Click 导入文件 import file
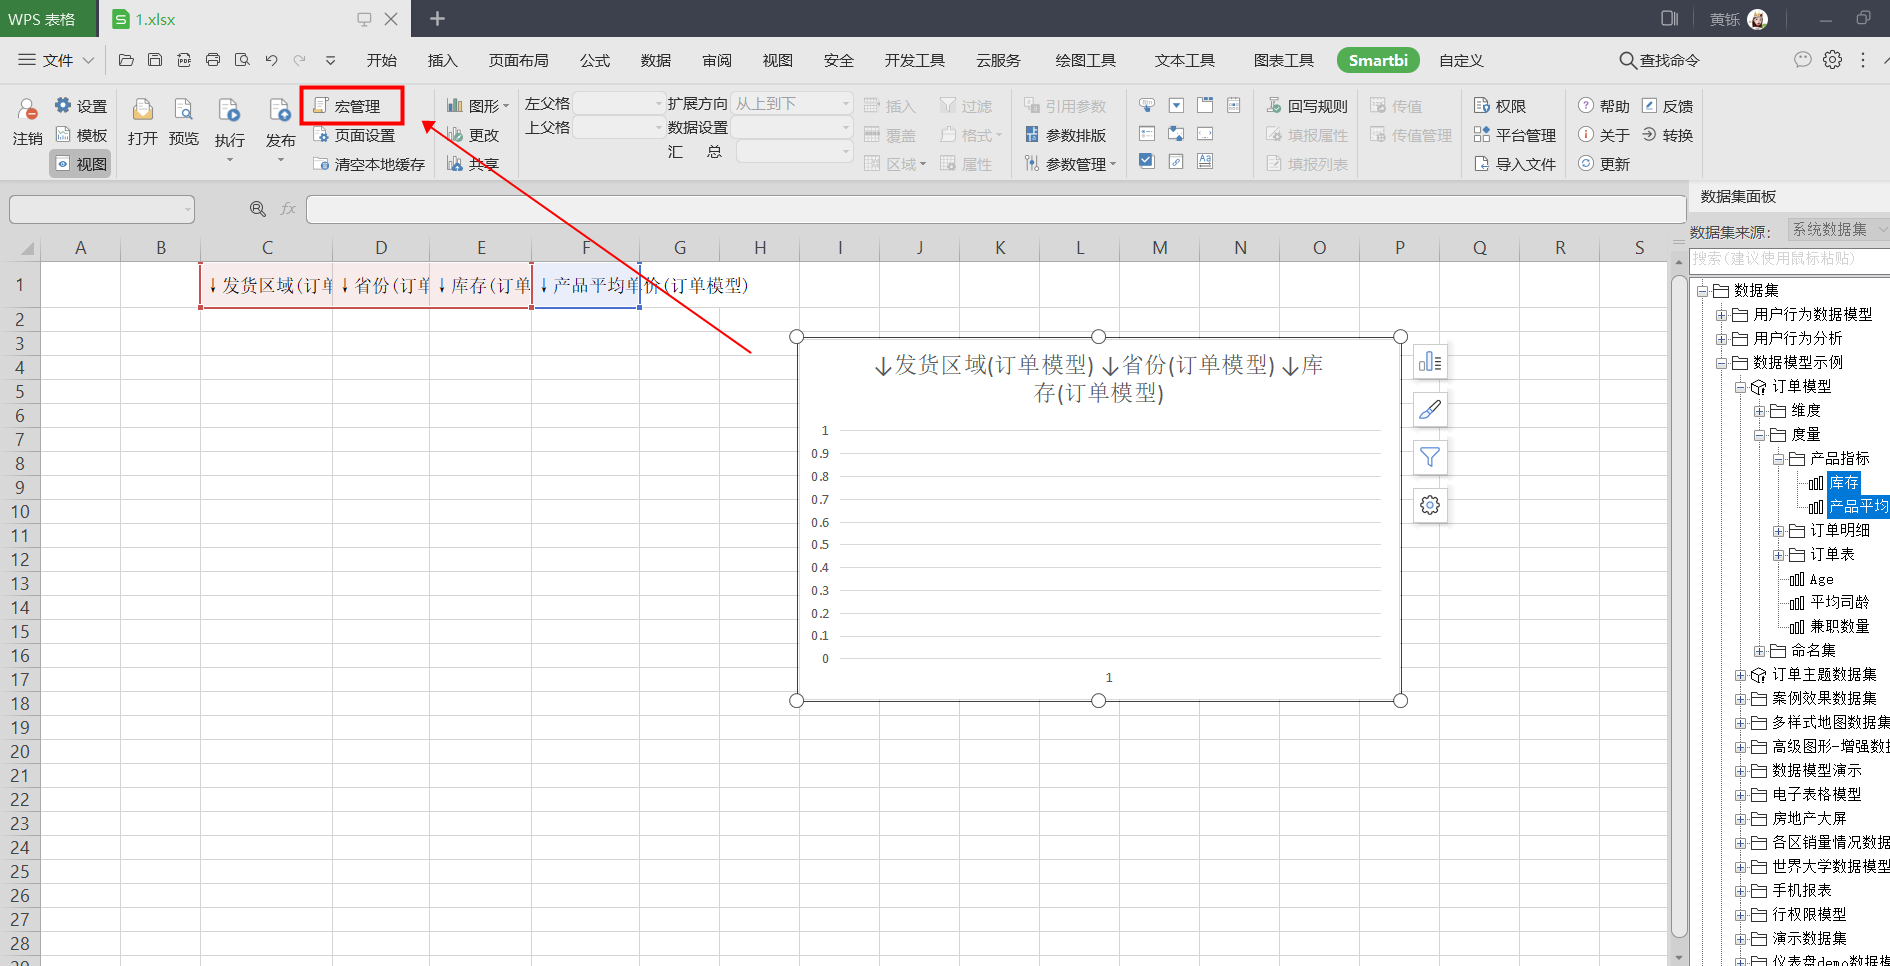This screenshot has height=966, width=1890. click(x=1515, y=164)
